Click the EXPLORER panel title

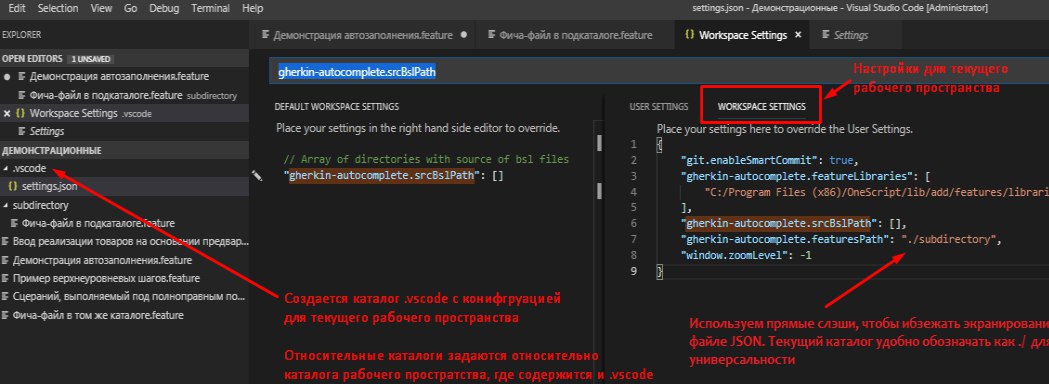[x=22, y=35]
